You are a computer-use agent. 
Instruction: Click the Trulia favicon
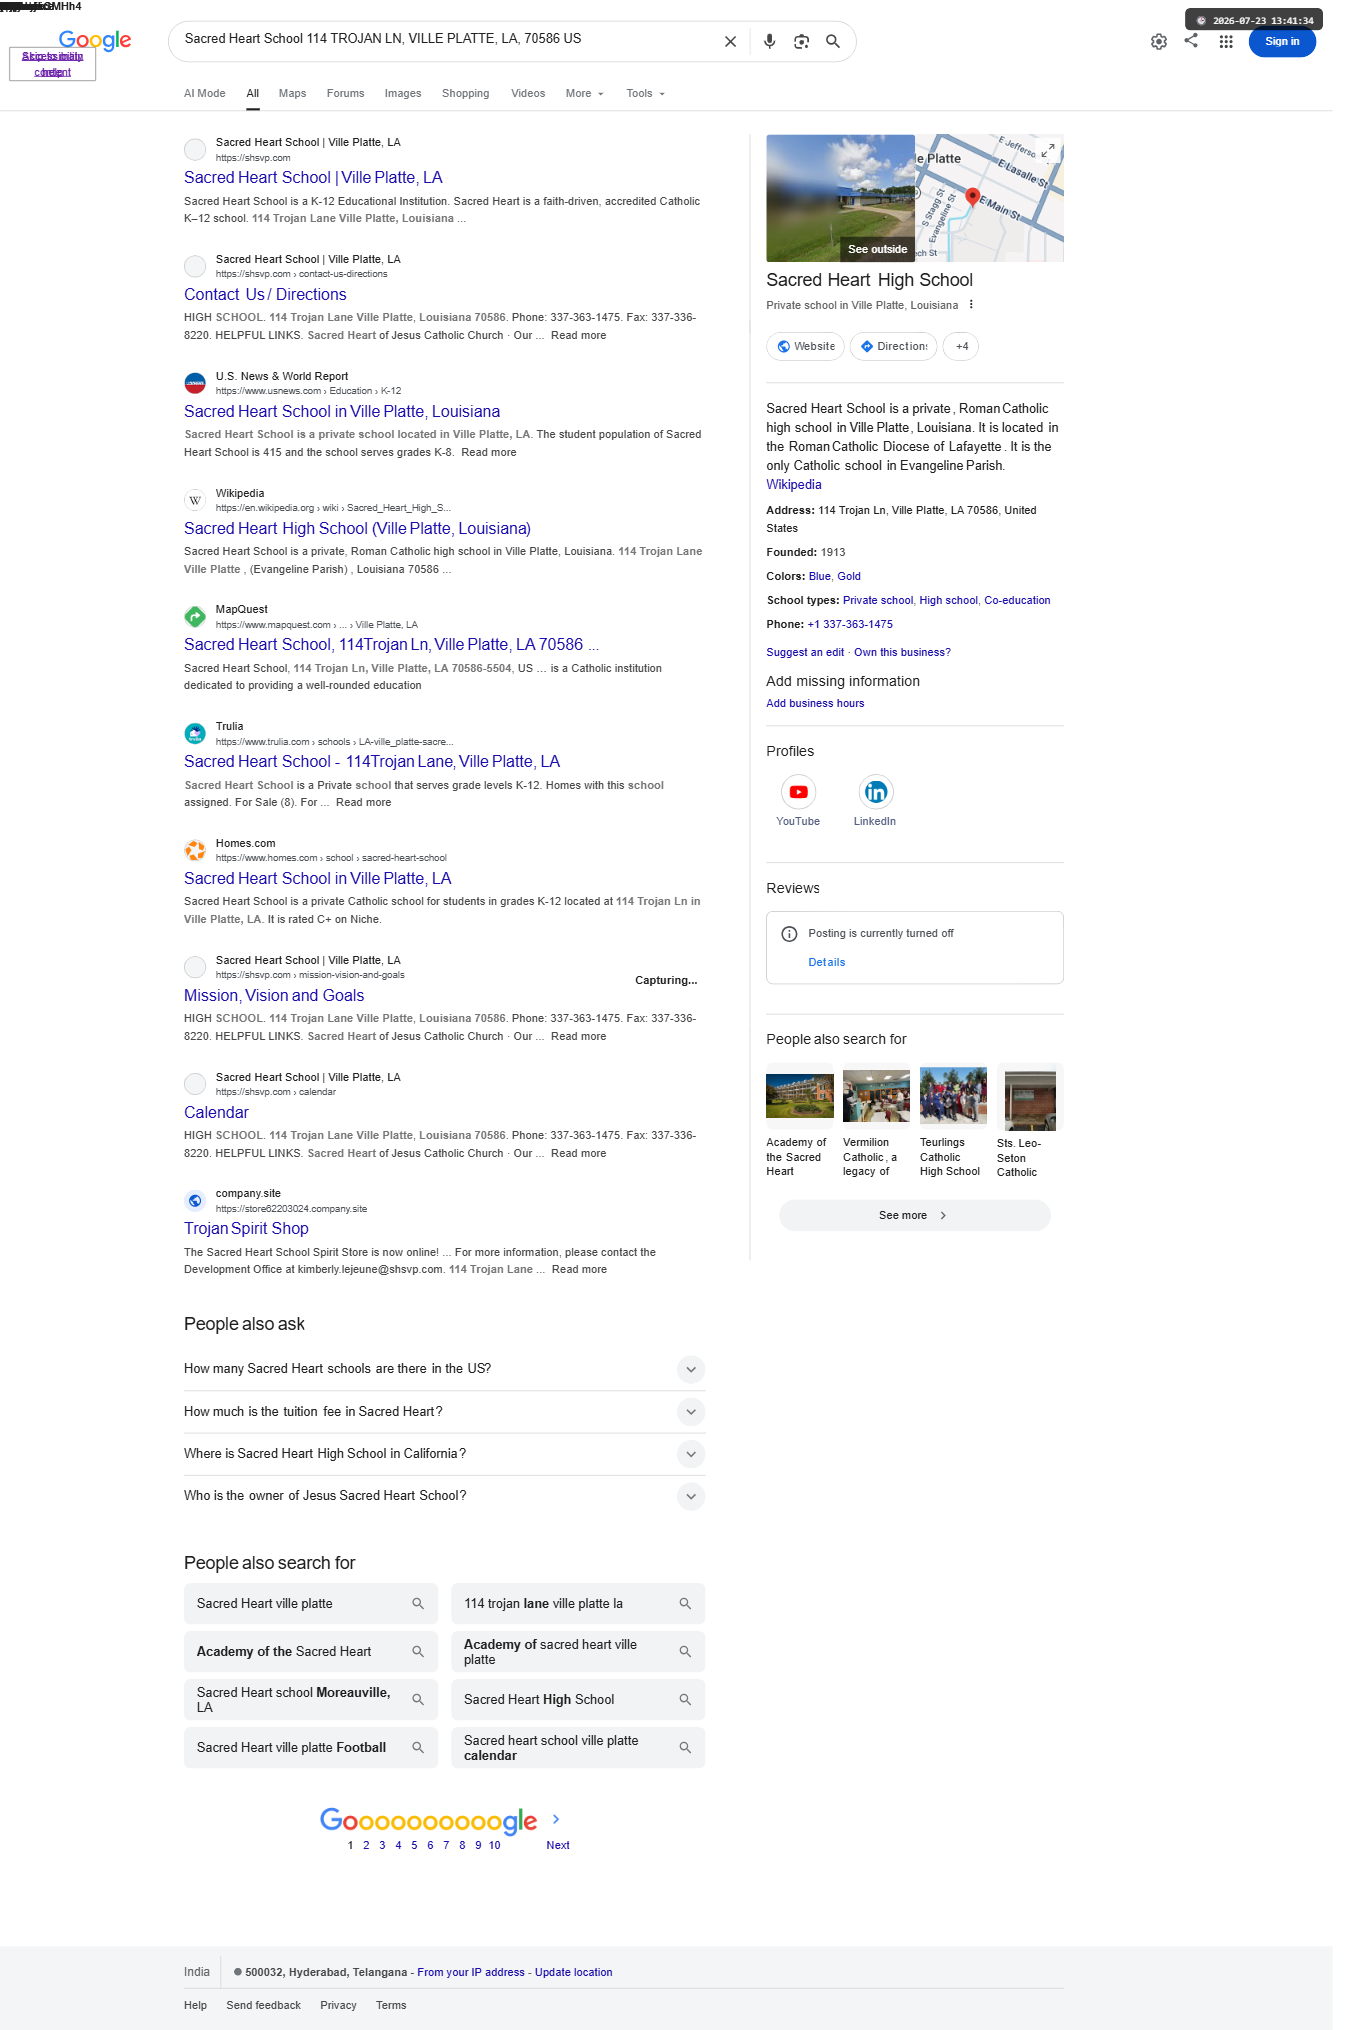point(195,733)
